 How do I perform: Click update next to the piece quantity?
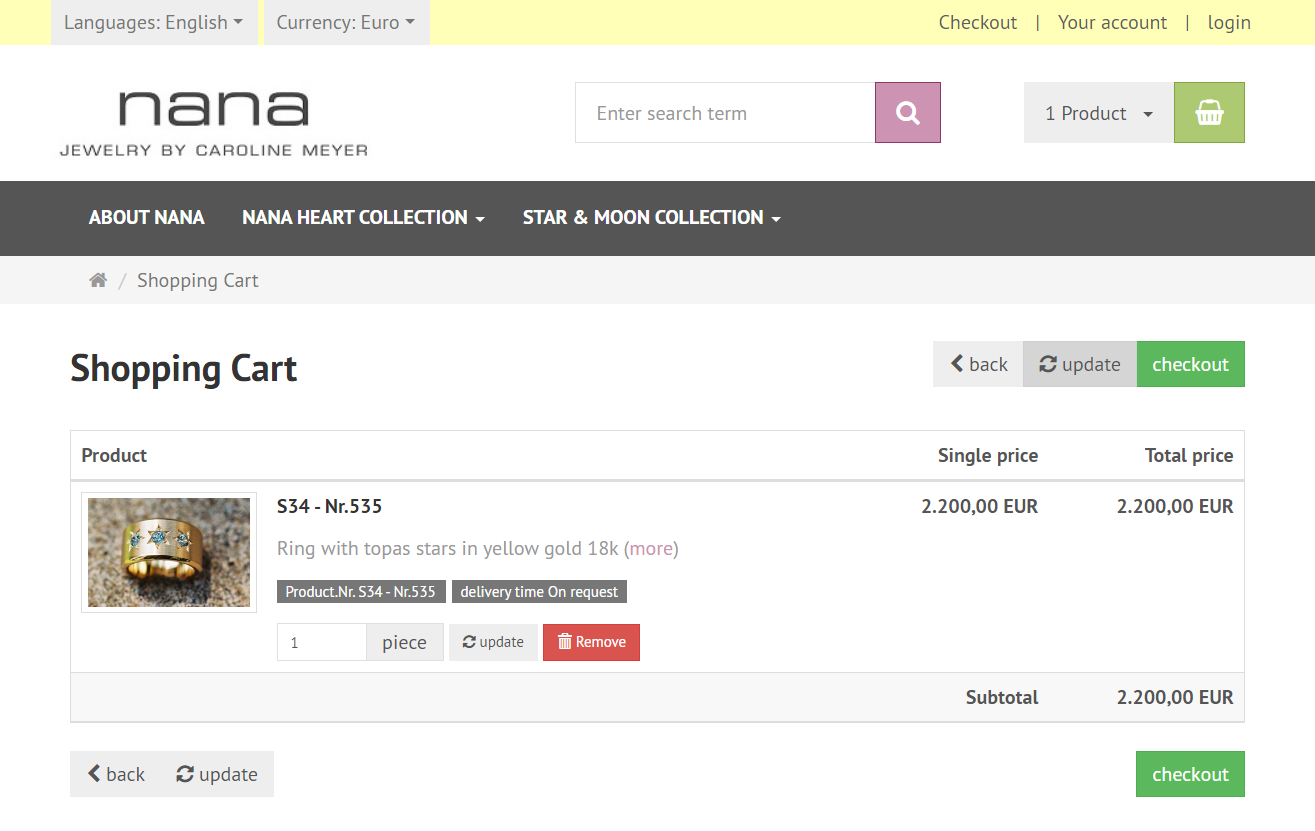pyautogui.click(x=493, y=642)
